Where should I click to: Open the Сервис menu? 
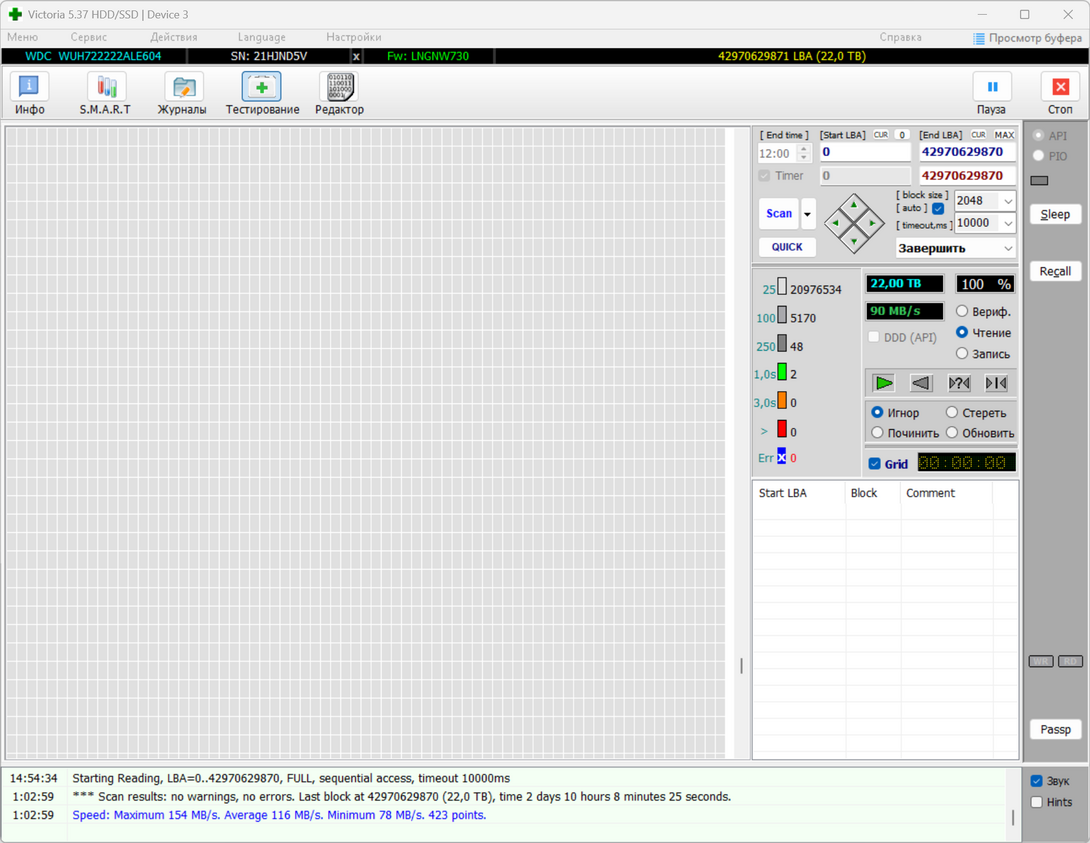88,37
